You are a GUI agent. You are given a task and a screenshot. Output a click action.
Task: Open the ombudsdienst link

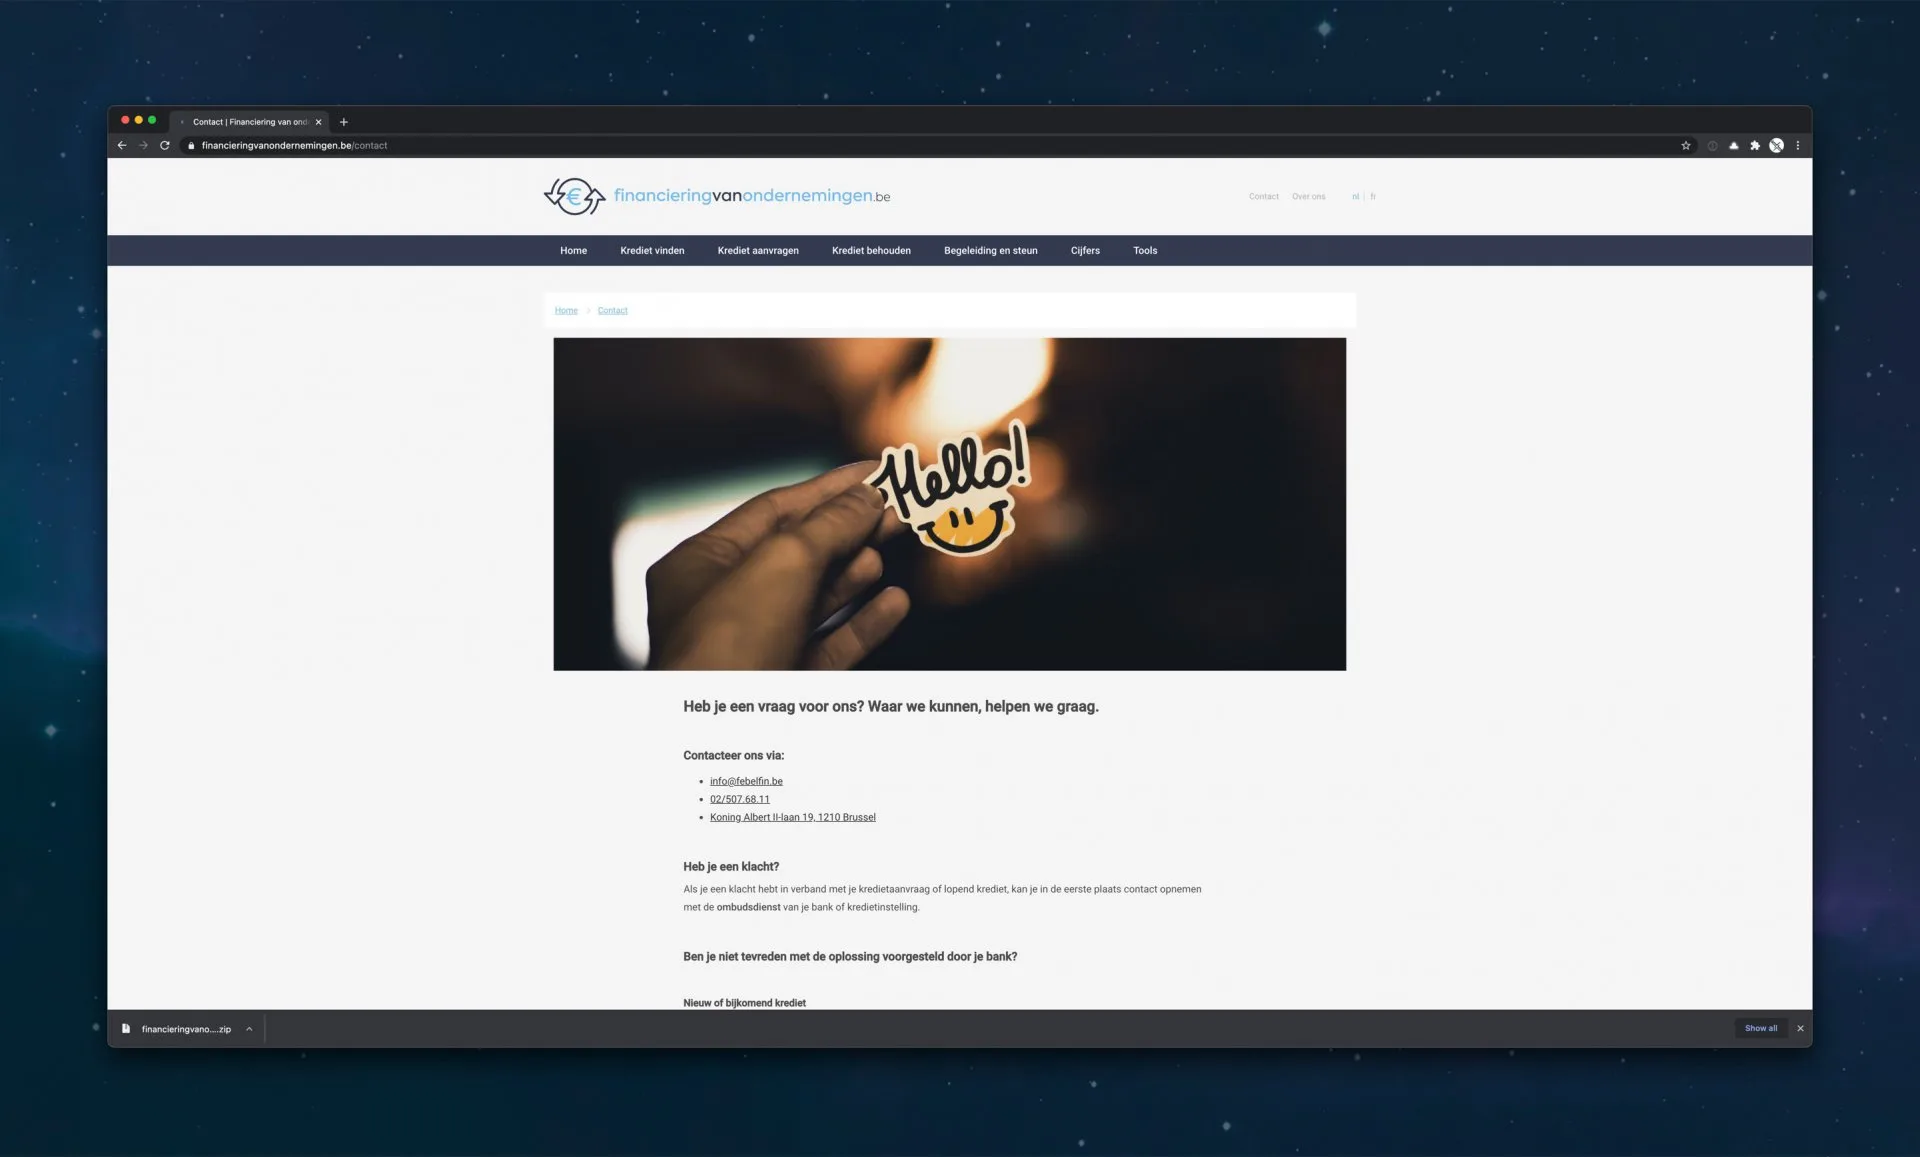click(x=748, y=907)
